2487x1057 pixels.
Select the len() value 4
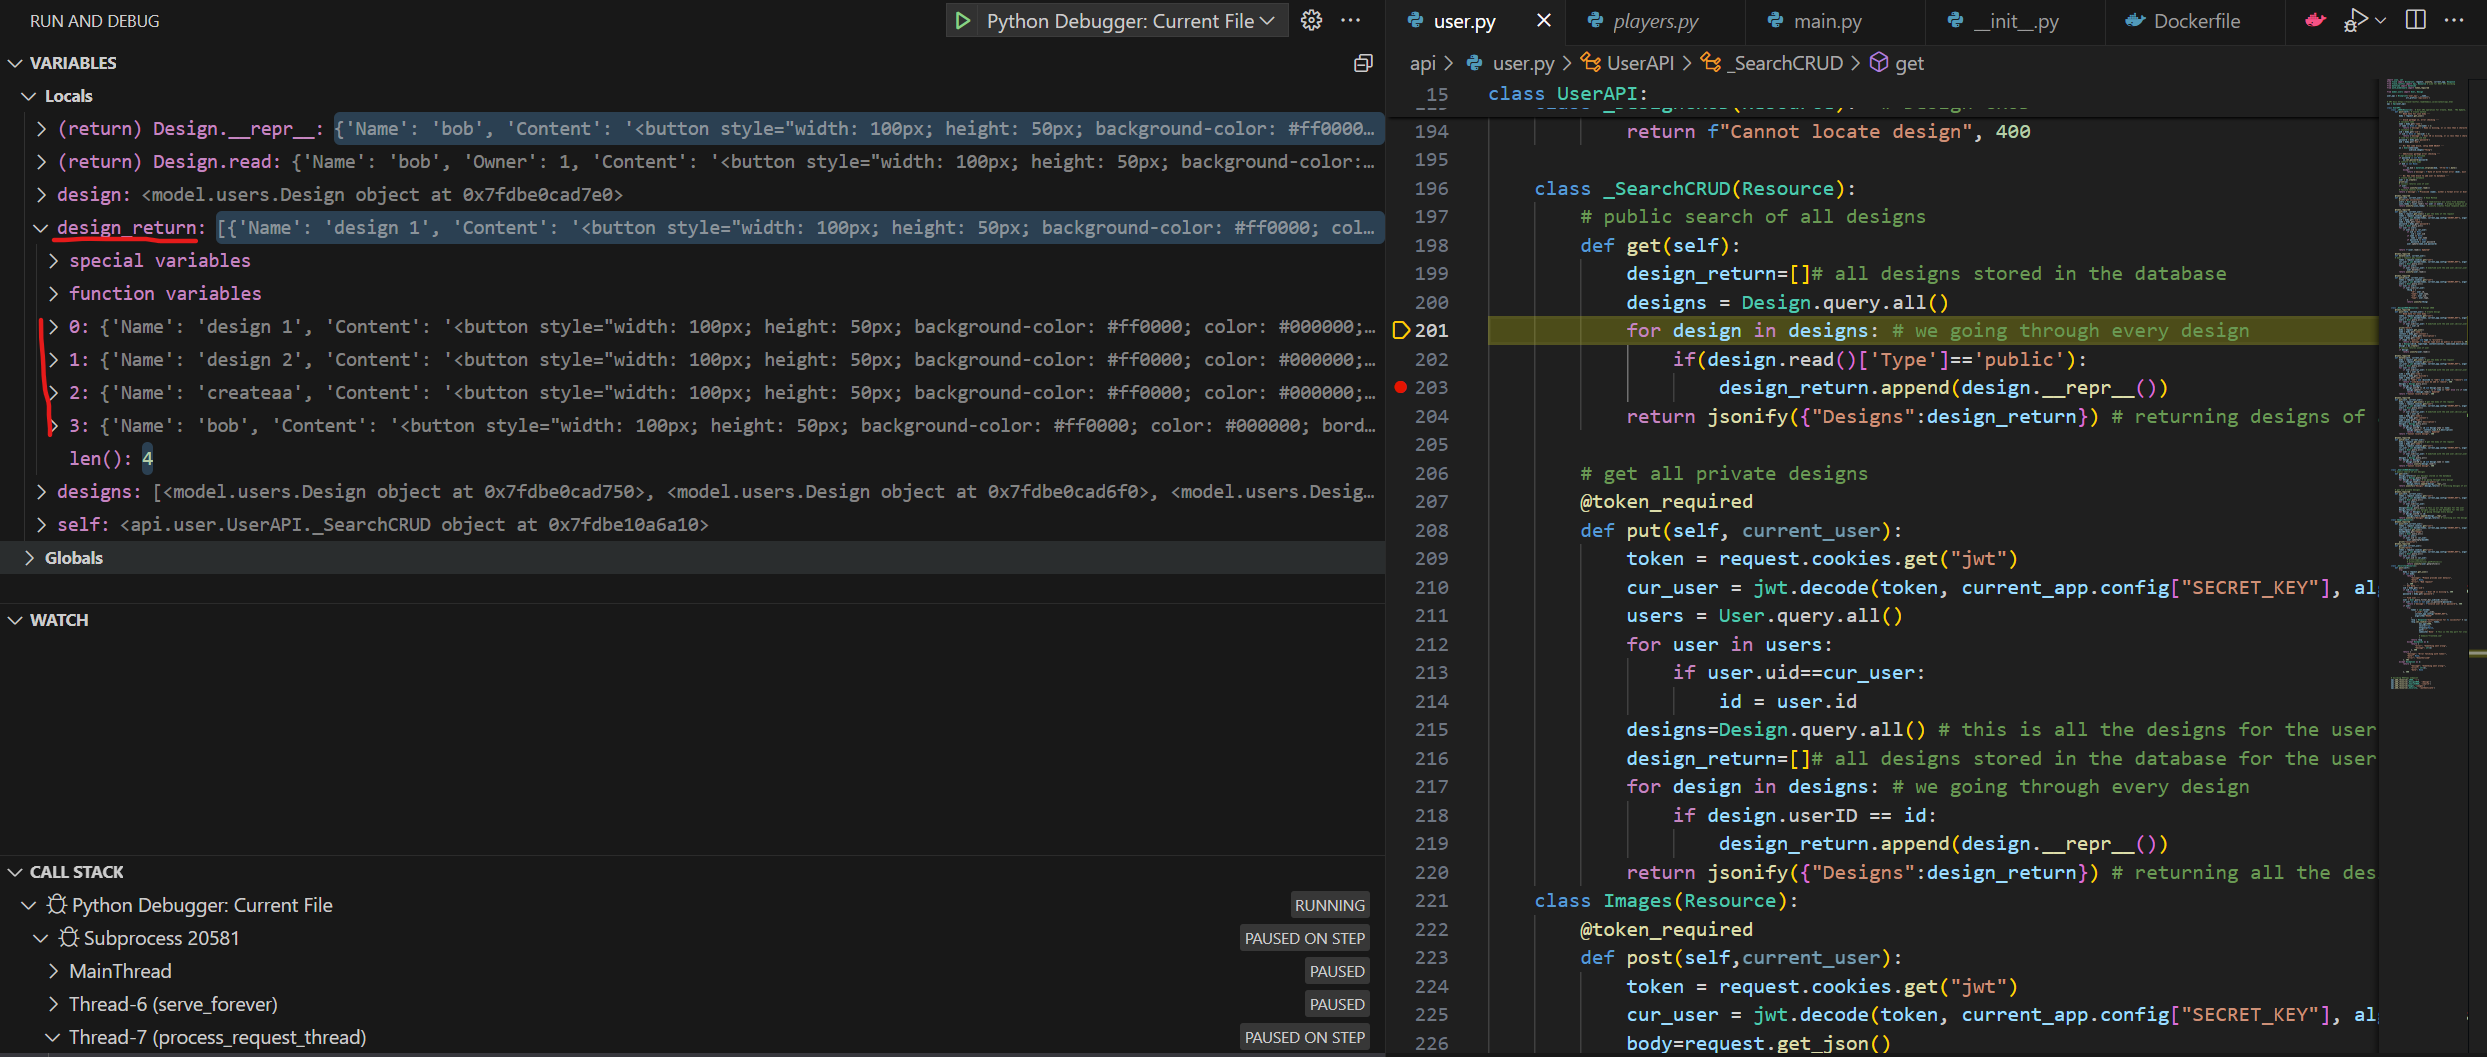[147, 459]
